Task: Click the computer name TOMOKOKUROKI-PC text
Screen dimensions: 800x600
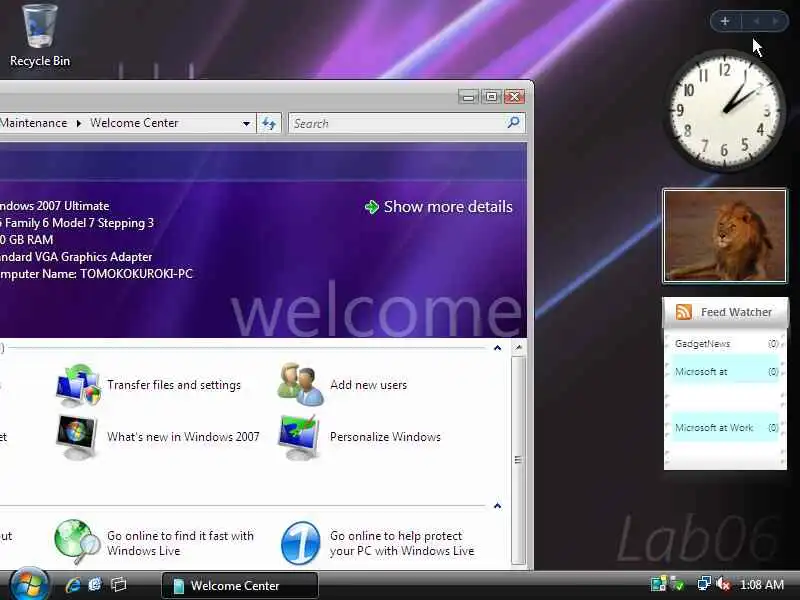Action: [x=136, y=274]
